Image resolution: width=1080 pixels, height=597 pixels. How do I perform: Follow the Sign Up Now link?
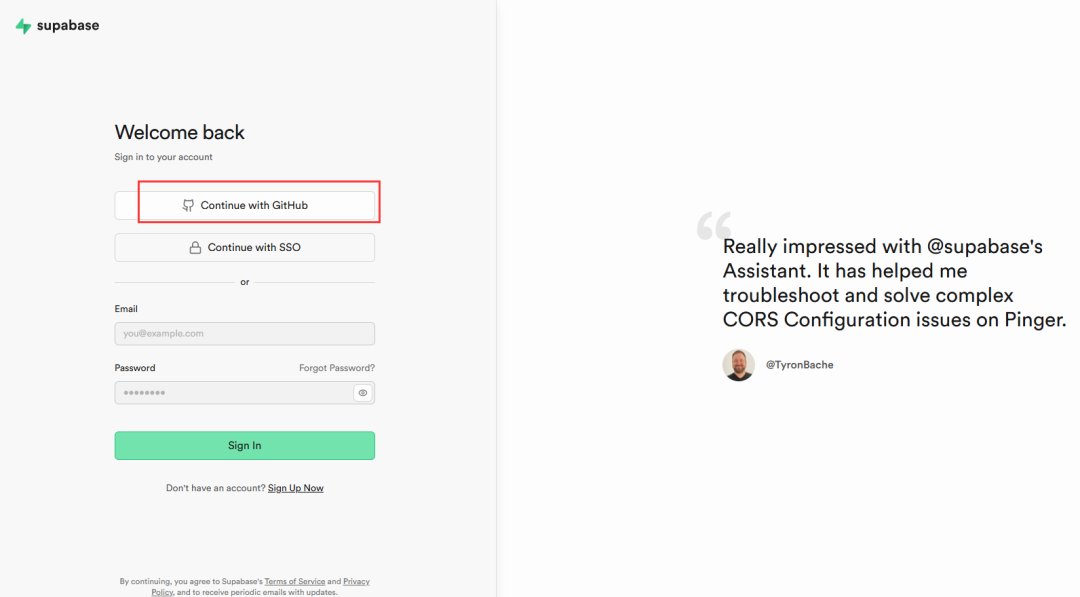click(296, 488)
